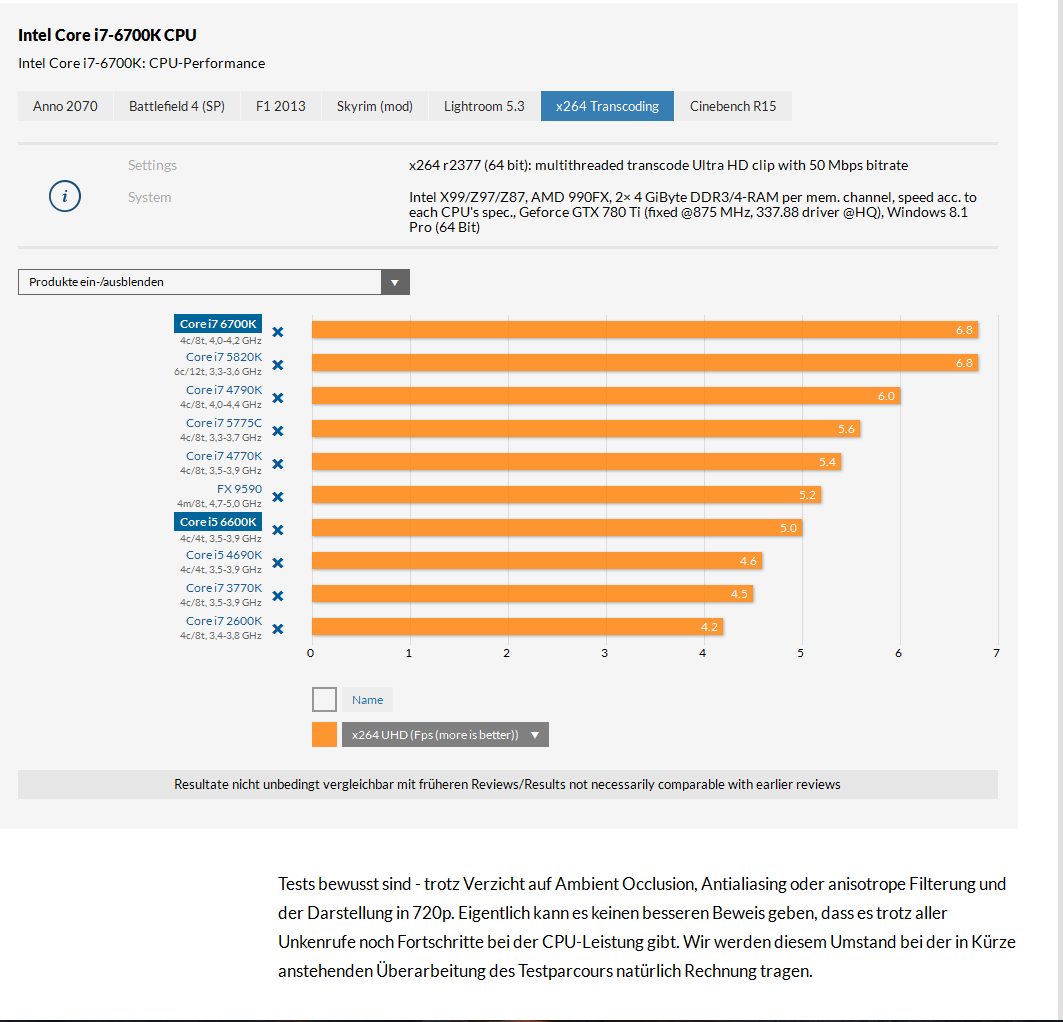Remove Core i7 4770K with its X icon
The width and height of the screenshot is (1063, 1022).
click(278, 464)
